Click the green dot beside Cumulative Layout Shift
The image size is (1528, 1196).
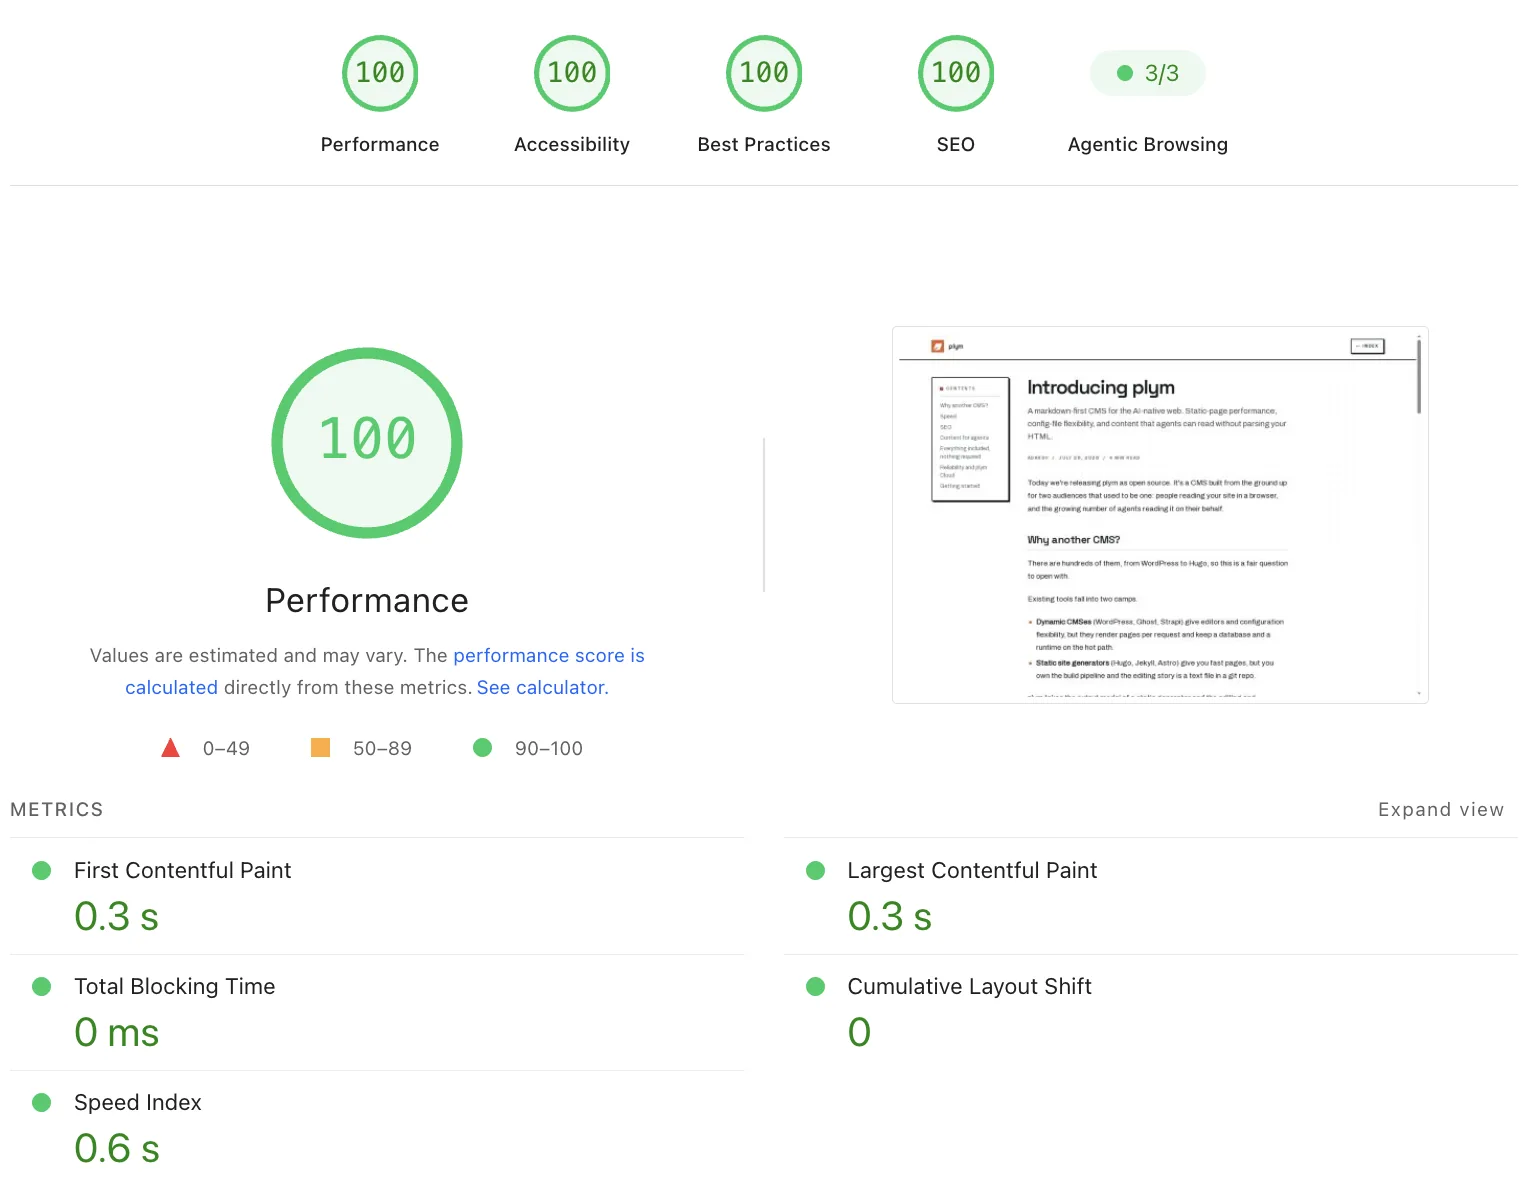(816, 986)
